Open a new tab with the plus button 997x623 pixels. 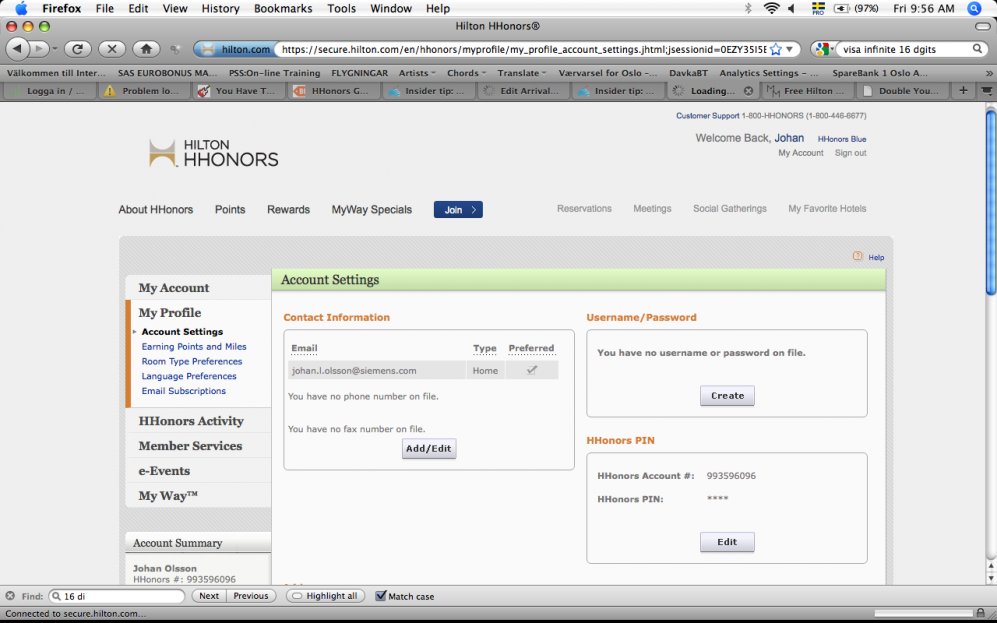point(964,90)
